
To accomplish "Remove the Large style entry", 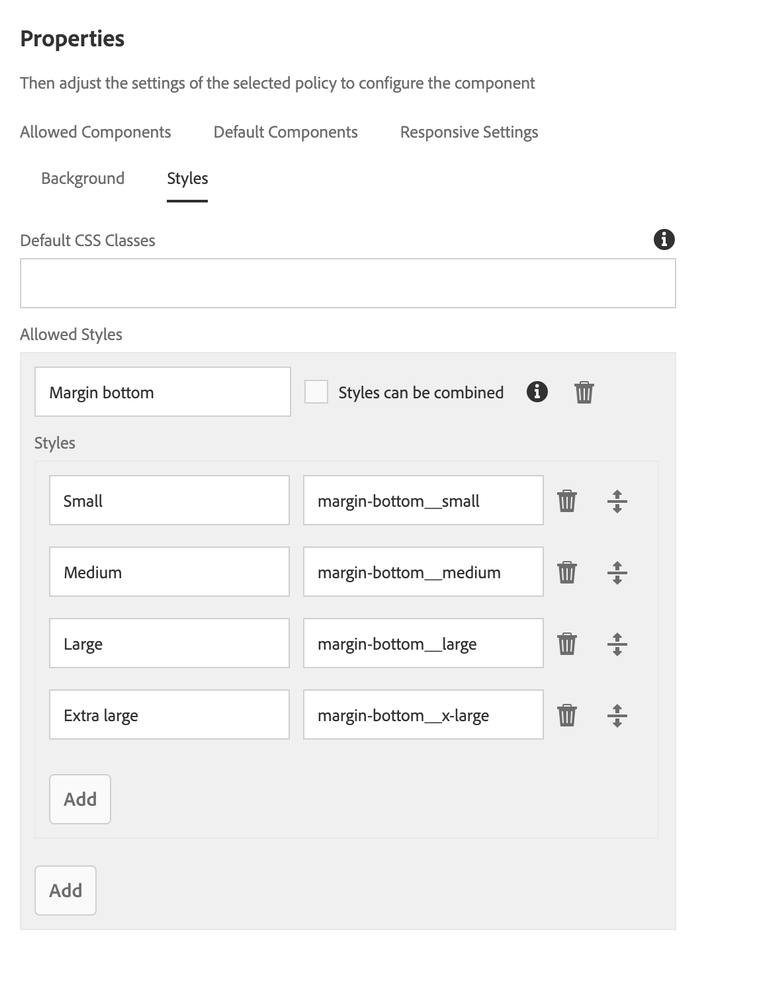I will [x=567, y=644].
